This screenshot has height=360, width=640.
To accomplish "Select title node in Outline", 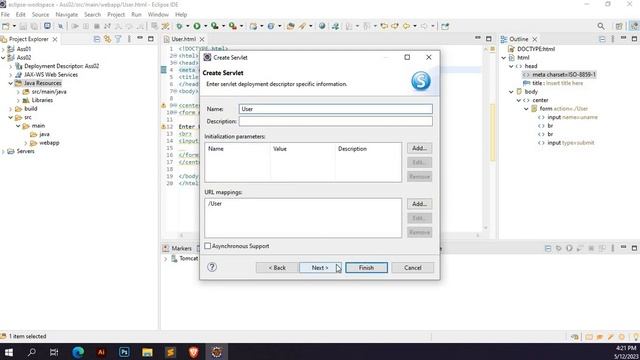I will (558, 83).
